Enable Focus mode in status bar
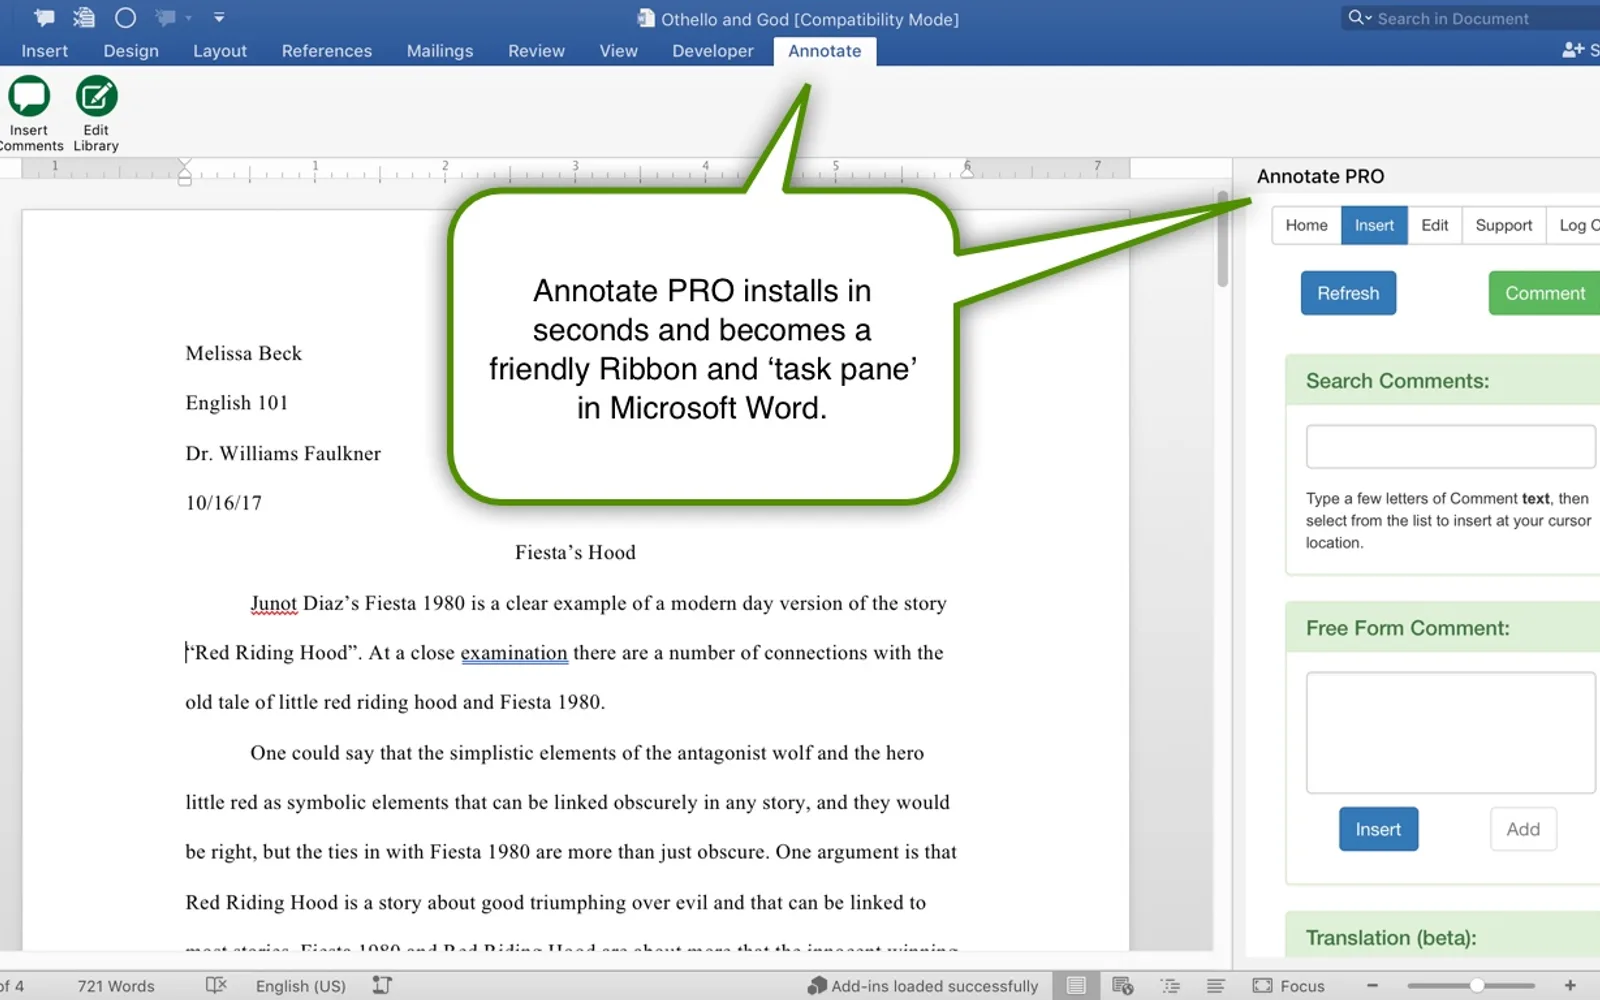This screenshot has width=1600, height=1000. pyautogui.click(x=1289, y=986)
